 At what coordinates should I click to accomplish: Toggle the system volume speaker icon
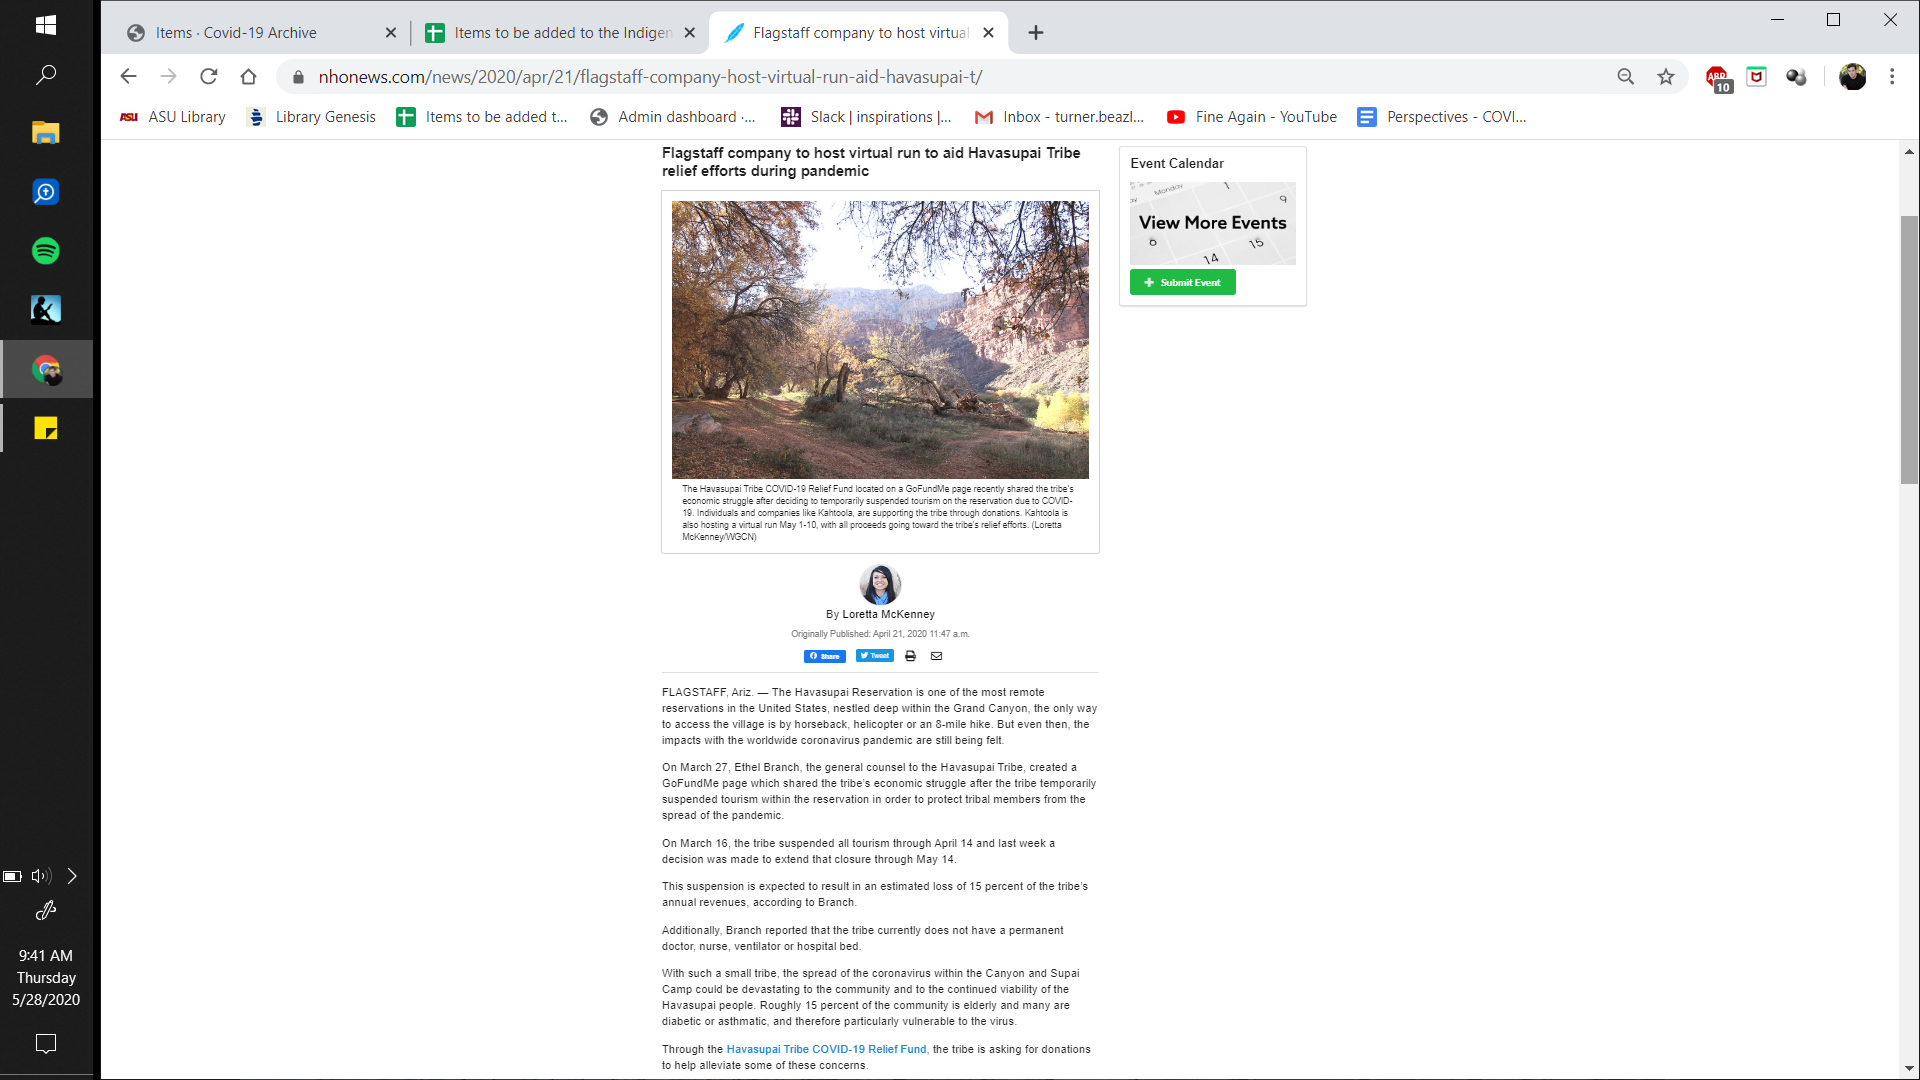(40, 876)
